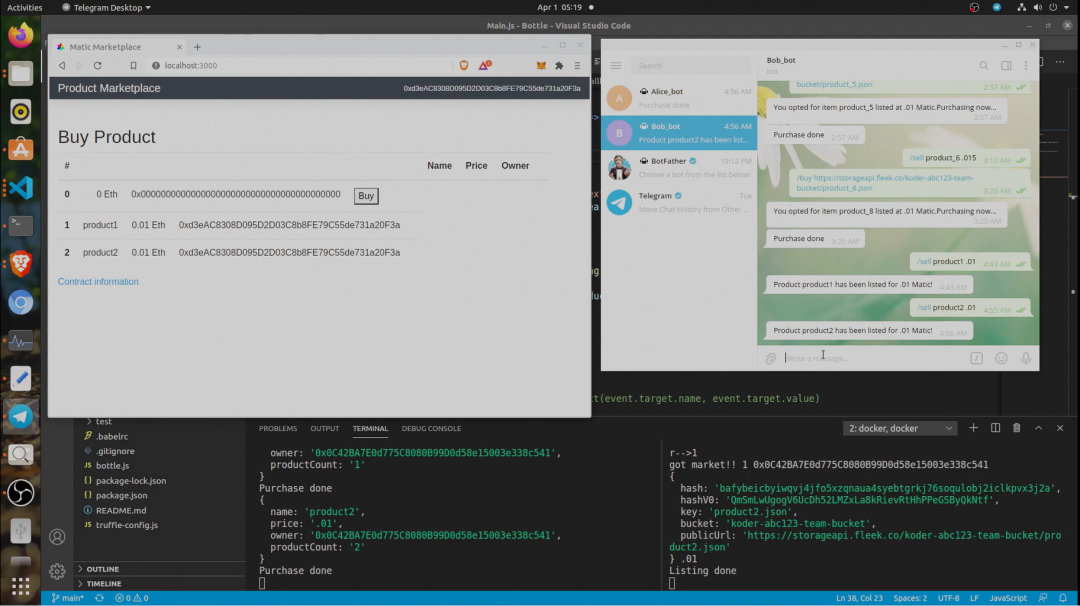Open Firefox from the dock

click(x=21, y=35)
